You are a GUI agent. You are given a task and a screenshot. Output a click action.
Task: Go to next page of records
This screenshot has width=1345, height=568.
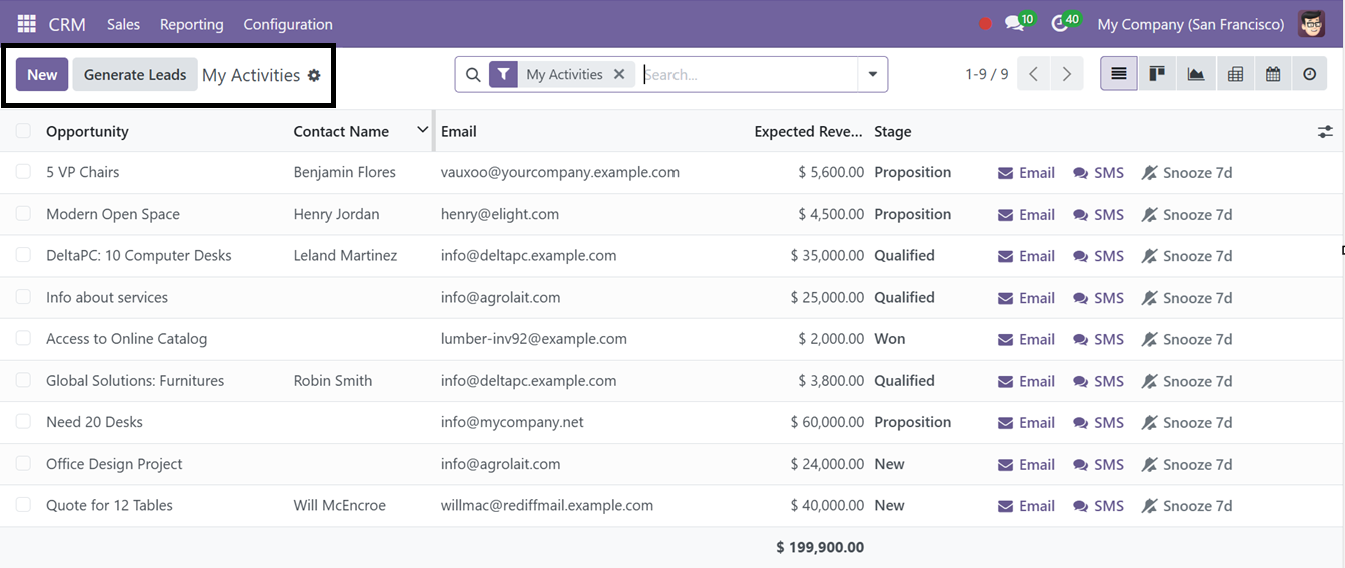pyautogui.click(x=1067, y=74)
